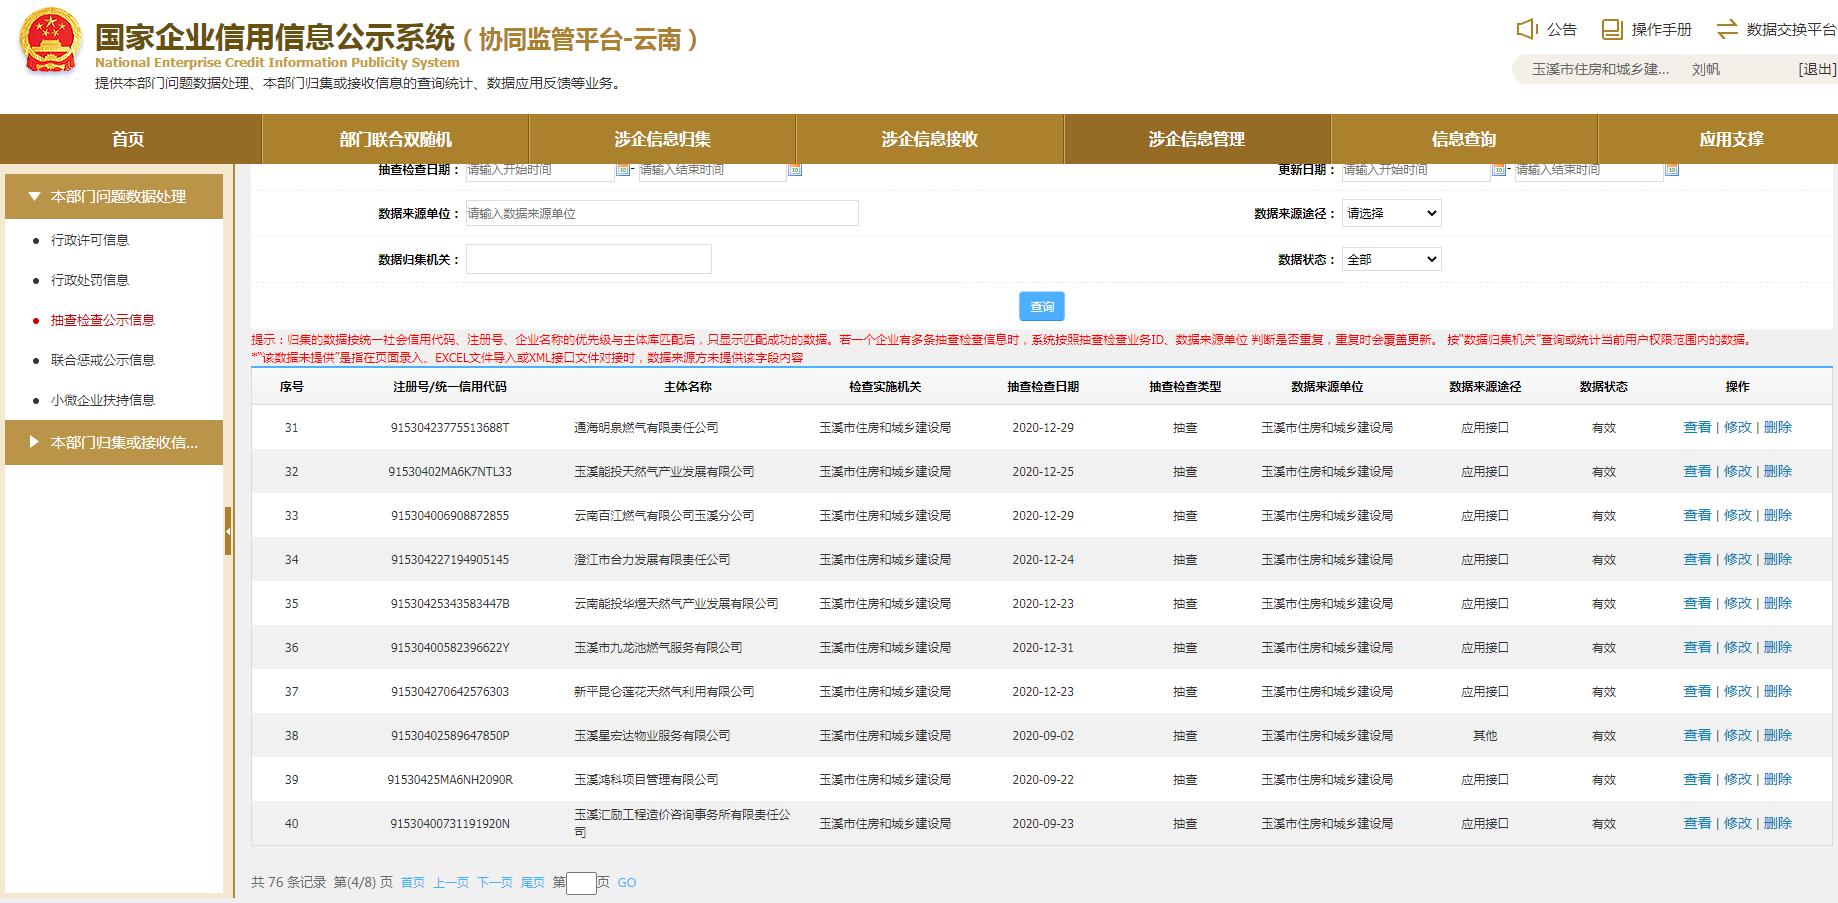Click the 主体名称 column header
Screen dimensions: 1838x903
688,386
